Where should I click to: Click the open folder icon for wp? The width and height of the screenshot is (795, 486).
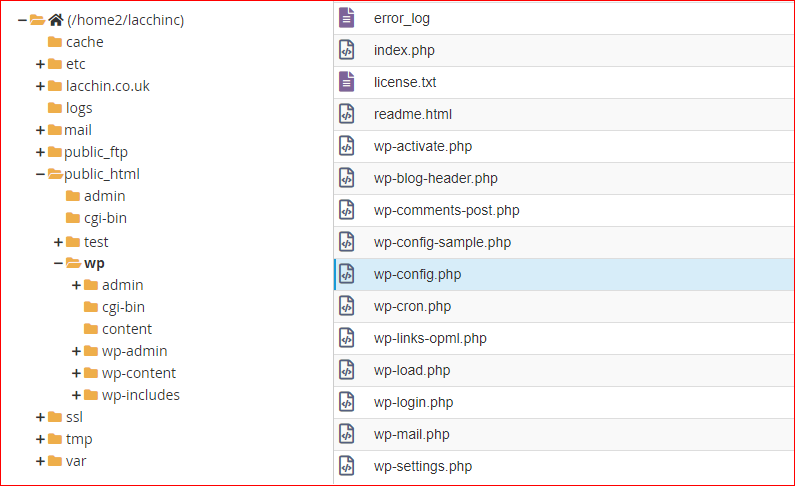coord(74,263)
